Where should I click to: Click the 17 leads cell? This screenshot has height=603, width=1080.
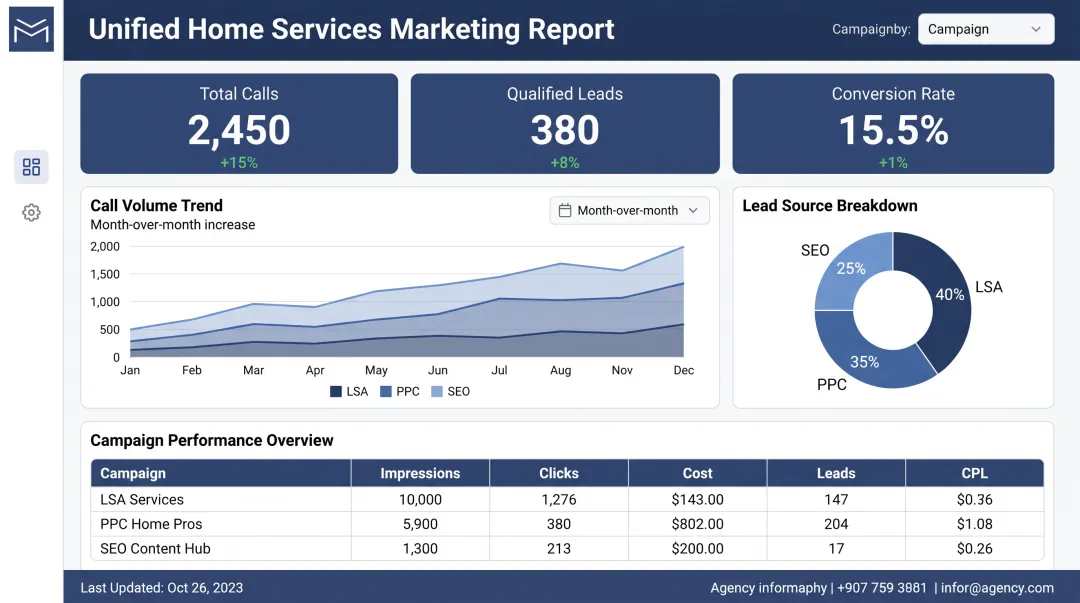(836, 549)
